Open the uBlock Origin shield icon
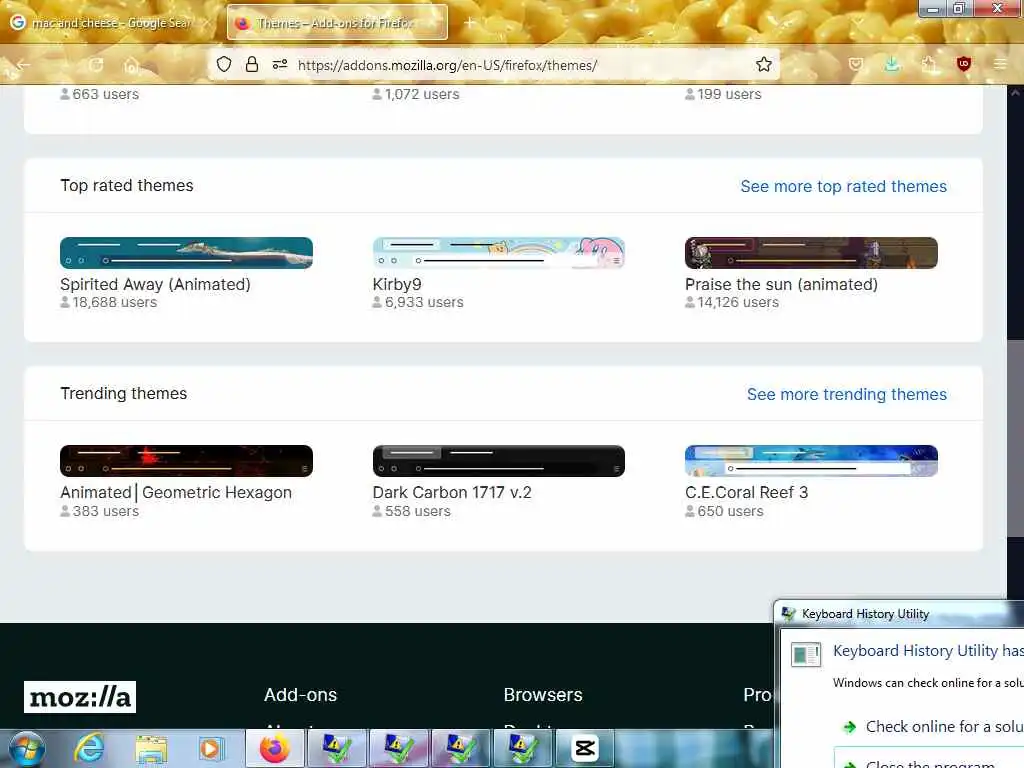Screen dimensions: 1024x768 [x=963, y=64]
